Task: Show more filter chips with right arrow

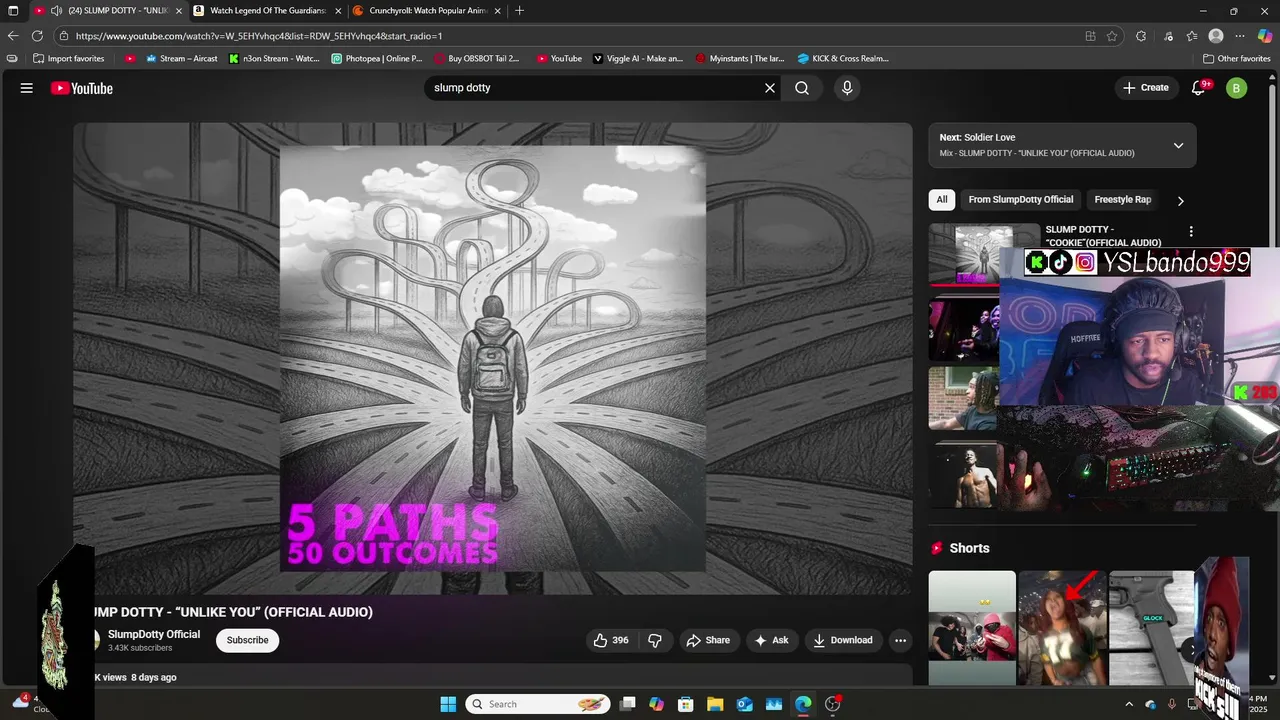Action: pyautogui.click(x=1180, y=200)
